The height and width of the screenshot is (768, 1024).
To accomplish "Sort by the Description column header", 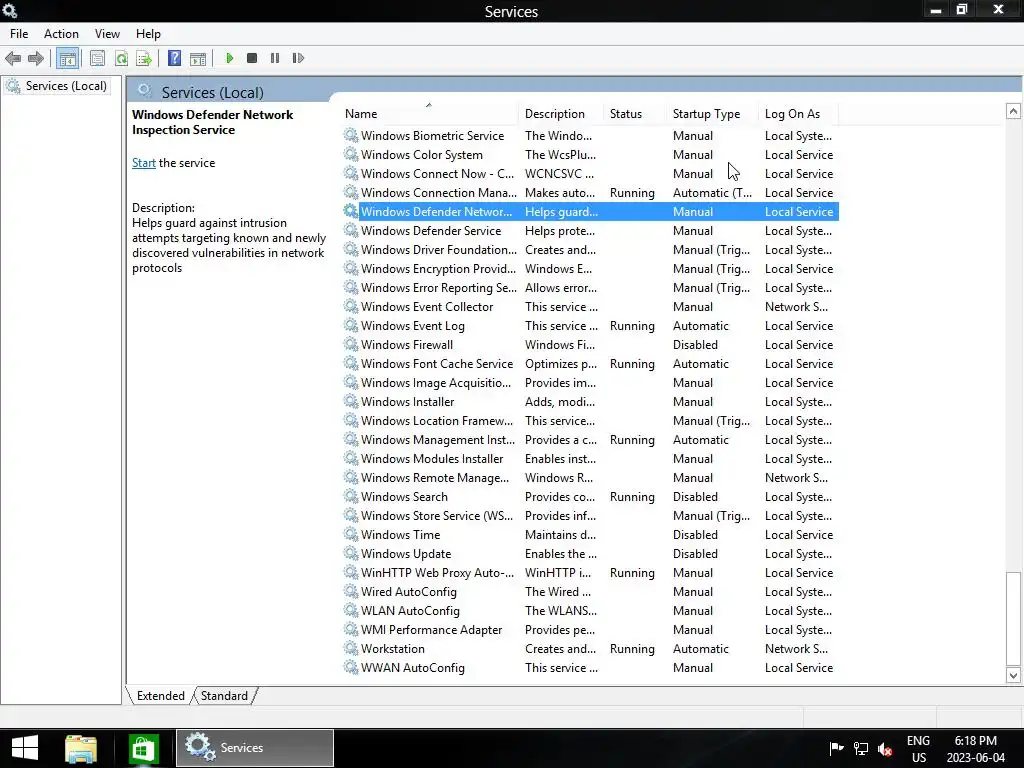I will [x=561, y=114].
